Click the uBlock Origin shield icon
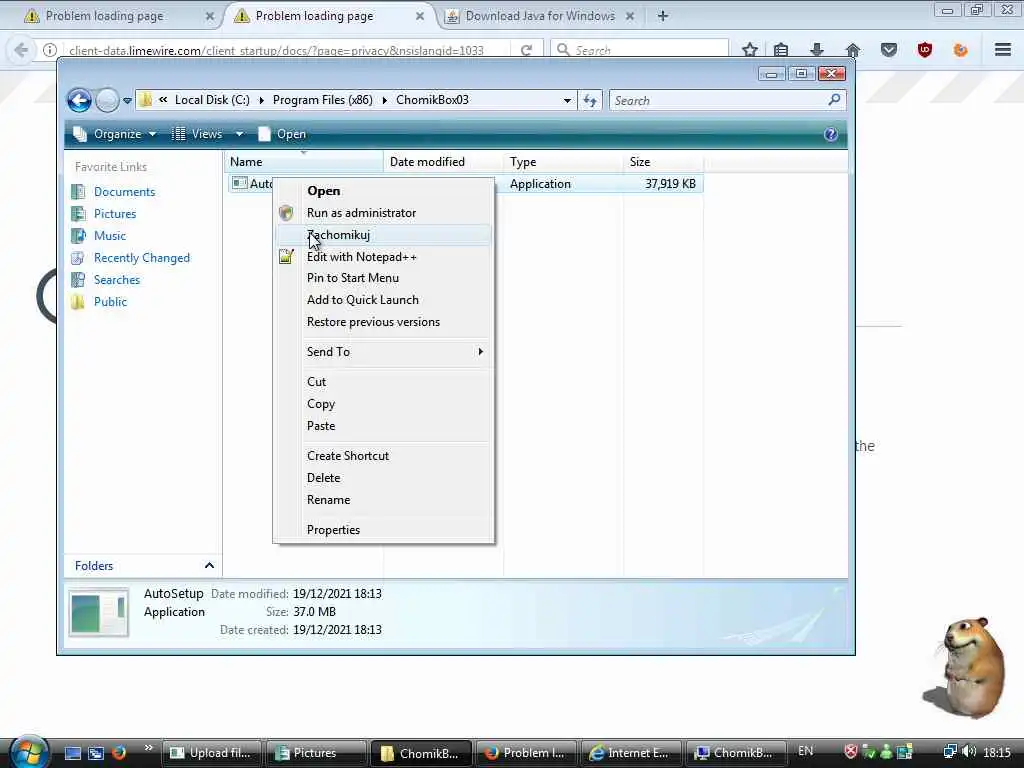The width and height of the screenshot is (1024, 768). coord(924,50)
